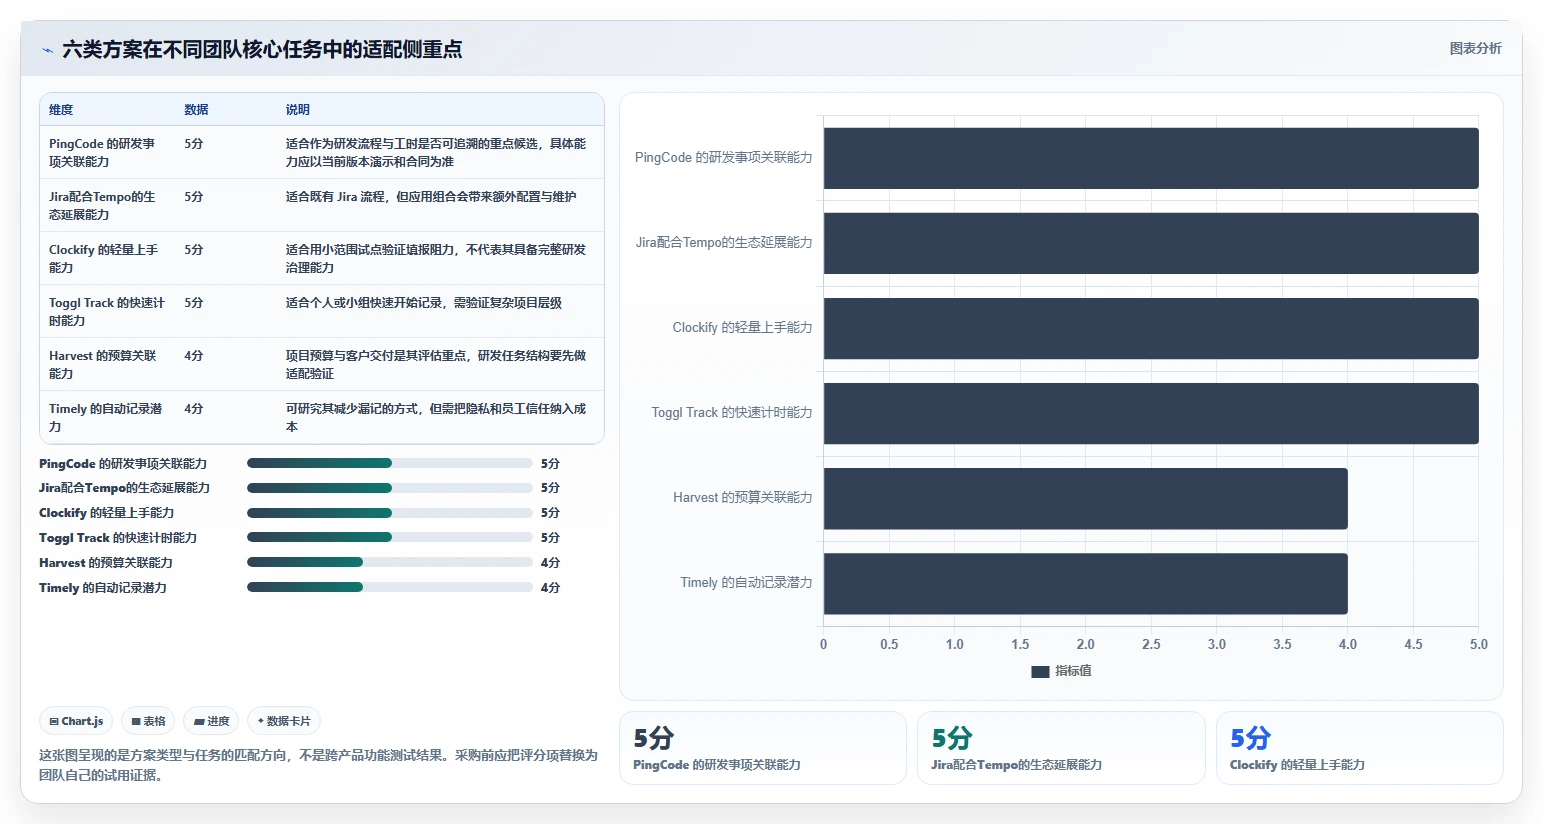The width and height of the screenshot is (1543, 824).
Task: Click the 图表分析 label in header
Action: pyautogui.click(x=1475, y=48)
